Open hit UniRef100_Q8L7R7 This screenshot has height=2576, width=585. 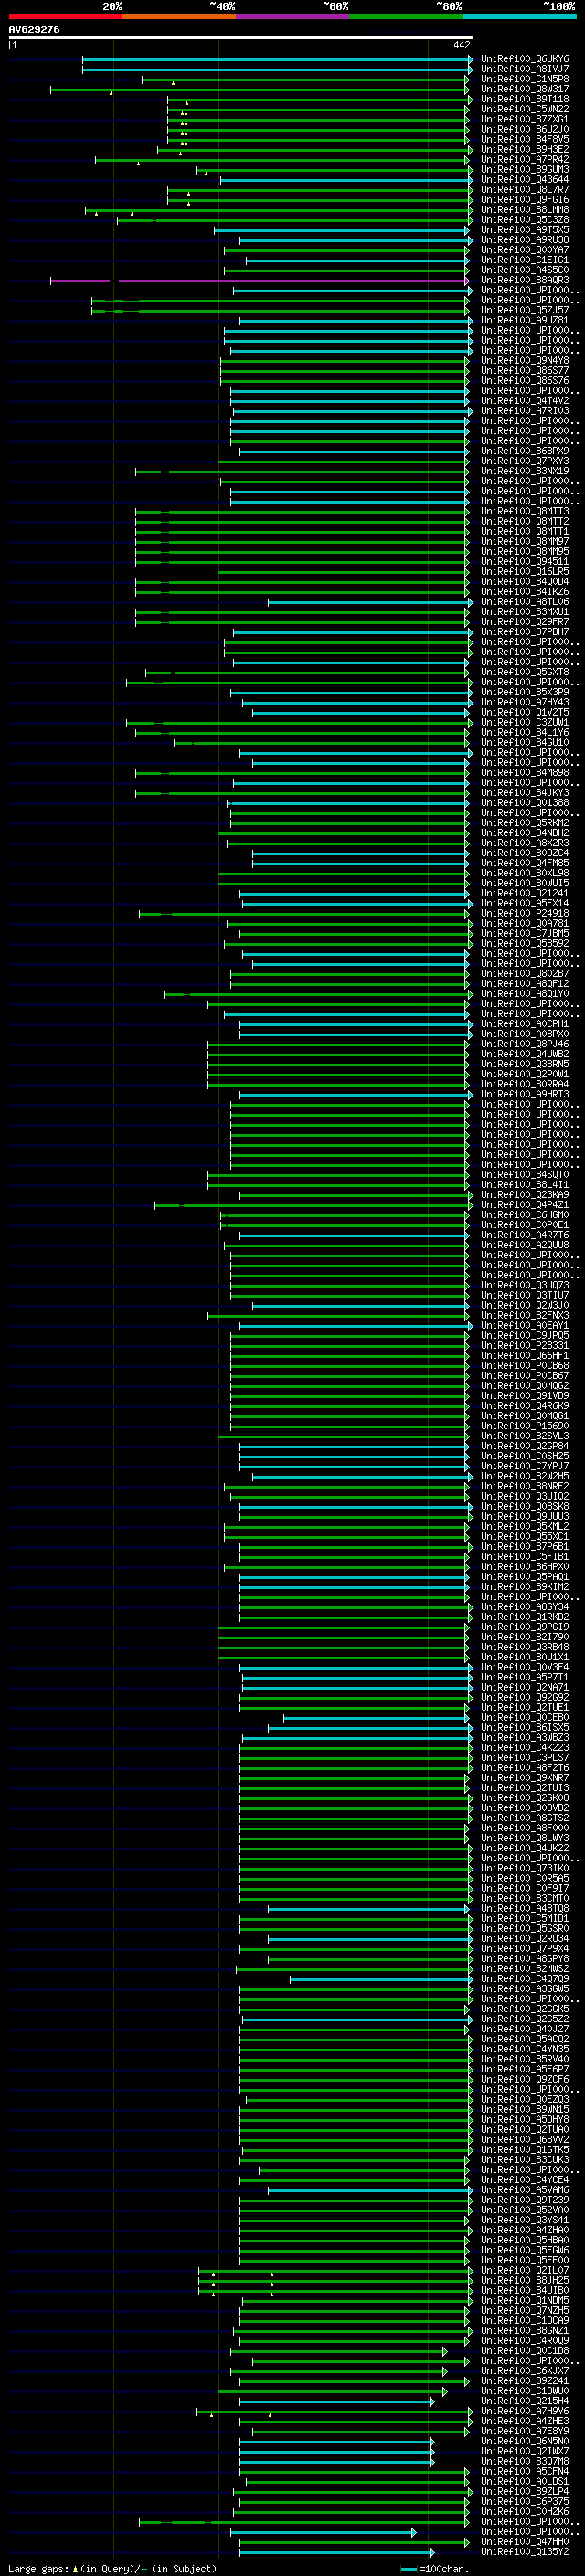525,190
